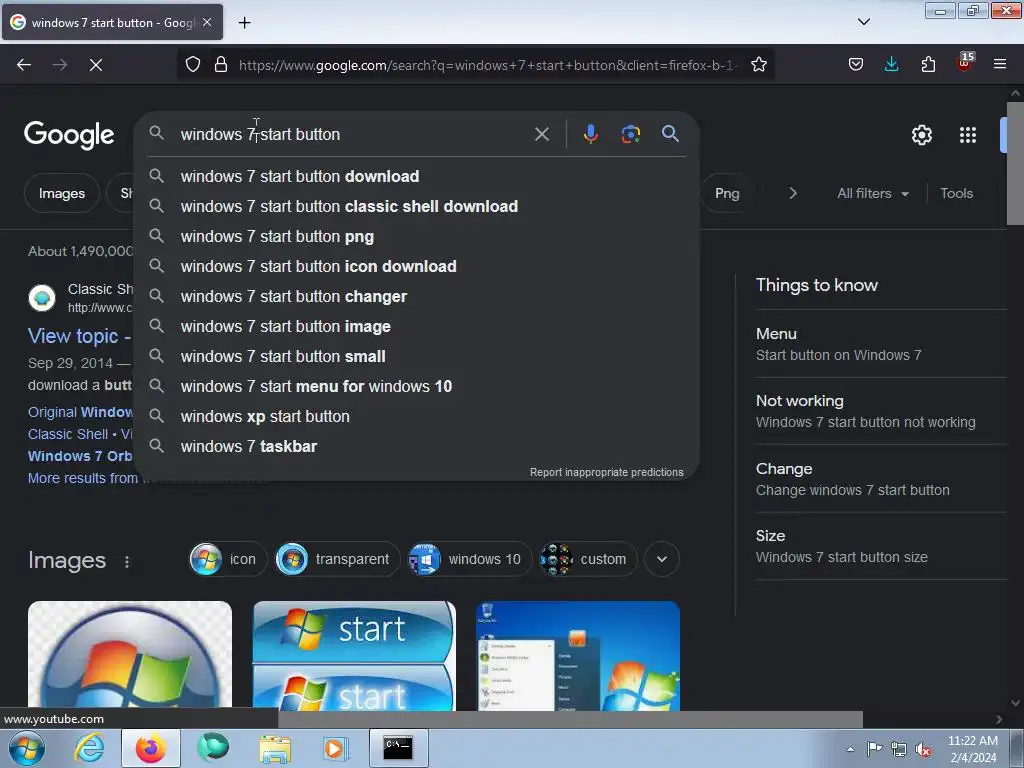Image resolution: width=1024 pixels, height=768 pixels.
Task: Open 'Change' Things to know entry
Action: [x=881, y=479]
